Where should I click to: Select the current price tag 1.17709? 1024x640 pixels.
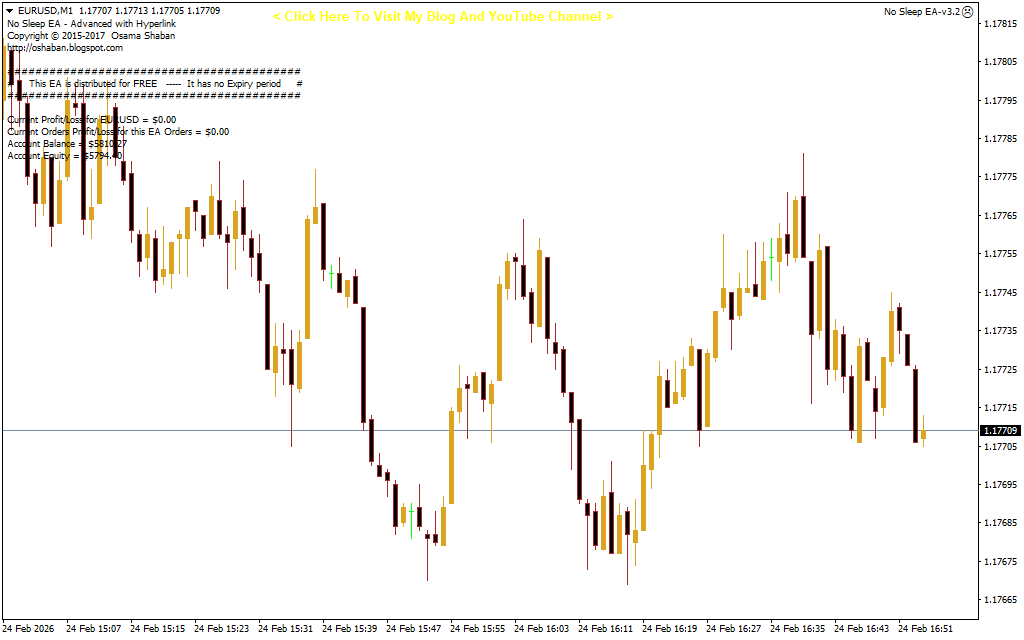[1000, 431]
